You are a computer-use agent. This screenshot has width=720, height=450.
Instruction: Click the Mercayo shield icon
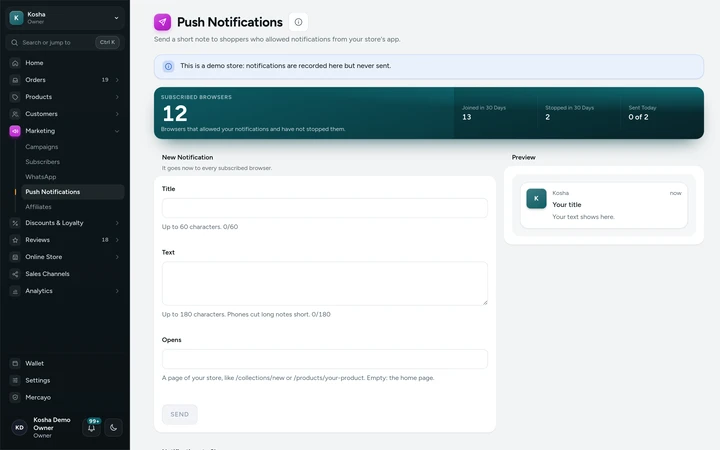click(x=15, y=397)
